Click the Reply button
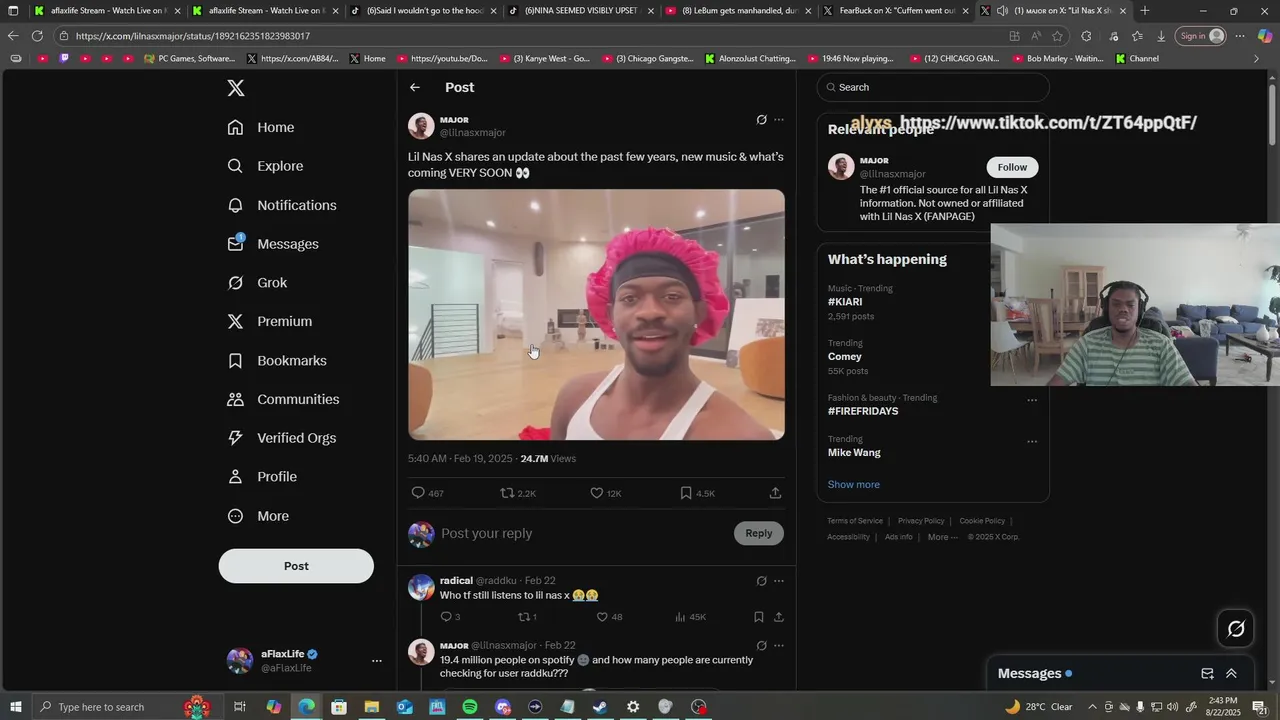Image resolution: width=1280 pixels, height=720 pixels. click(759, 533)
